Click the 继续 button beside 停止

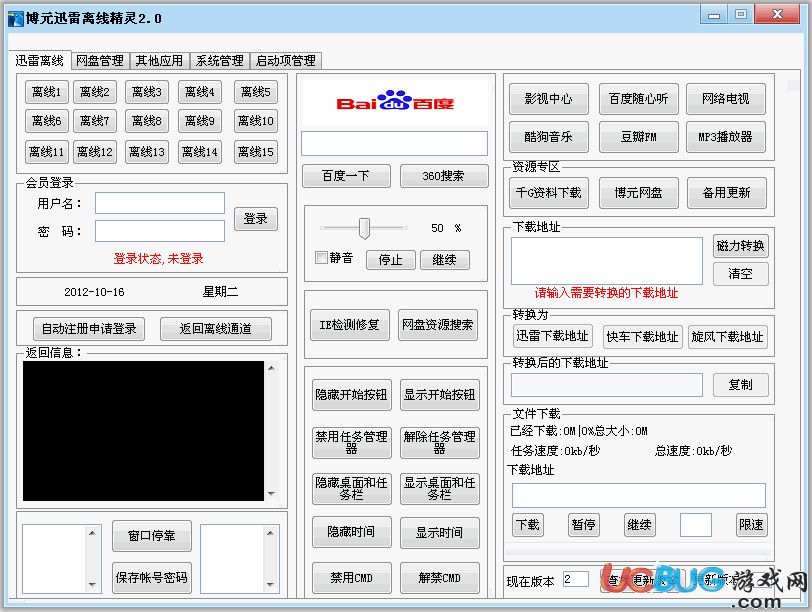pyautogui.click(x=445, y=260)
